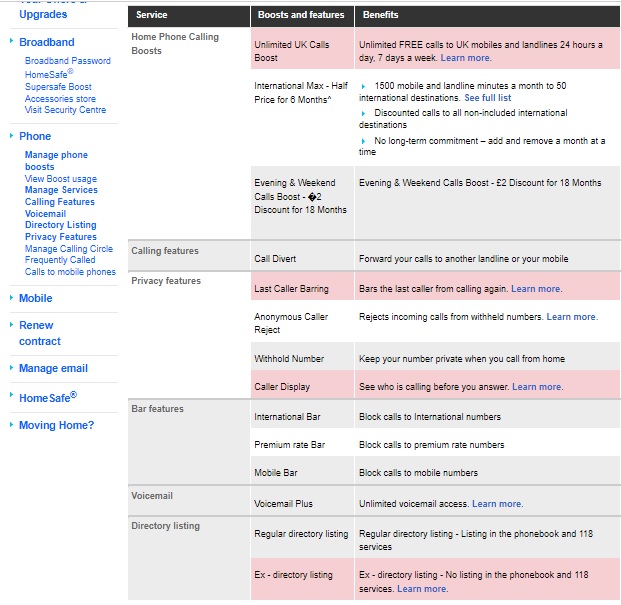Open the HomeSafe sidebar section

(x=47, y=397)
